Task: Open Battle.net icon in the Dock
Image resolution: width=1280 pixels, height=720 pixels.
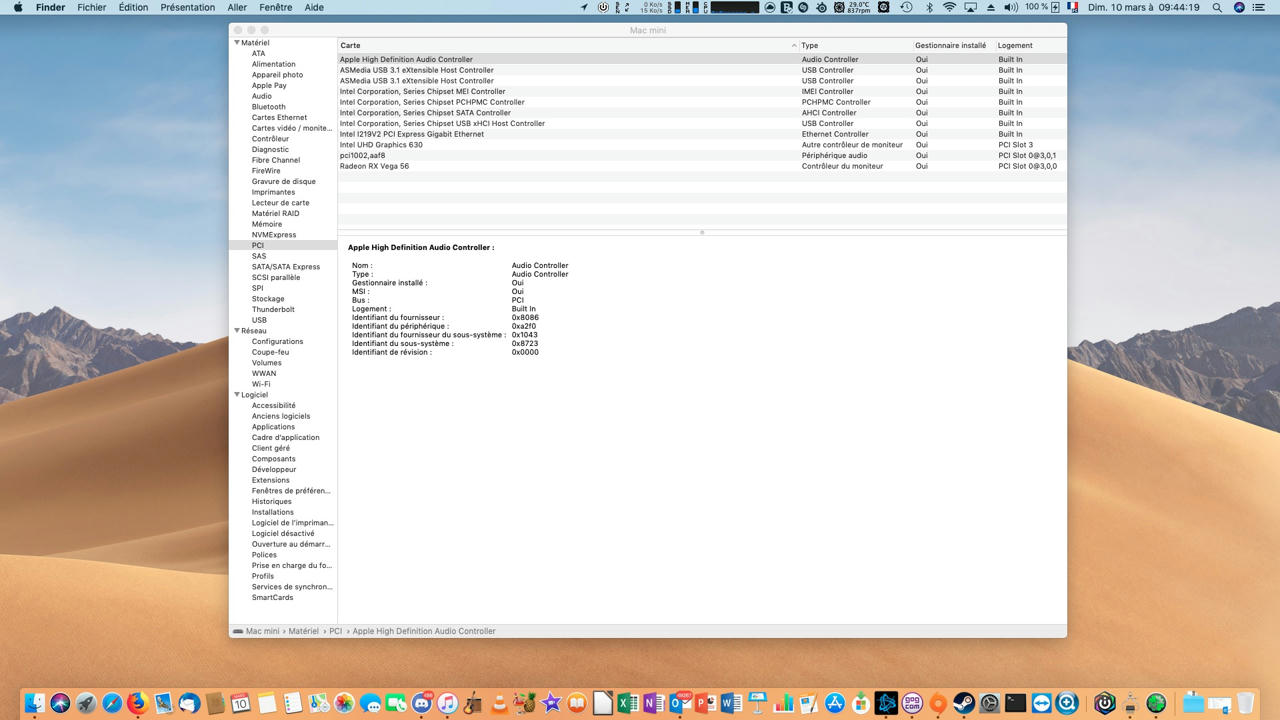Action: tap(886, 703)
